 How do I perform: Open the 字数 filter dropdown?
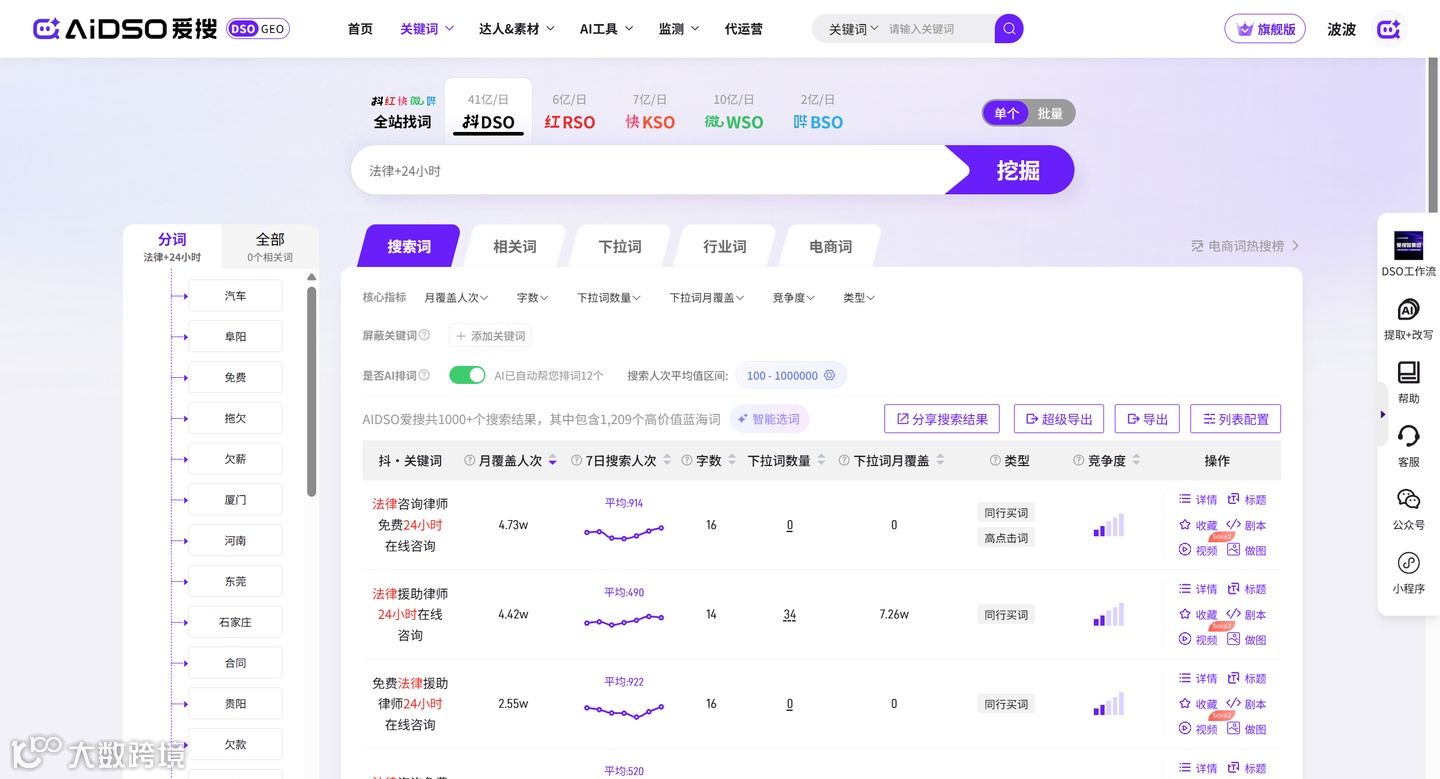tap(534, 297)
